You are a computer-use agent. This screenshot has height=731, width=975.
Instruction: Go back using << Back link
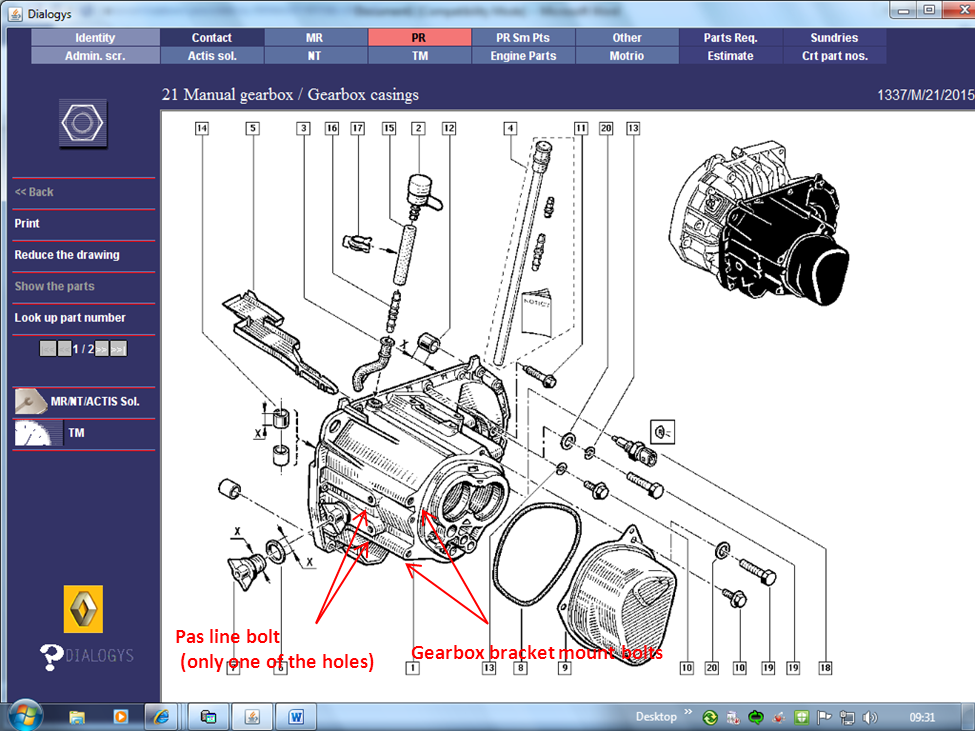pos(34,192)
